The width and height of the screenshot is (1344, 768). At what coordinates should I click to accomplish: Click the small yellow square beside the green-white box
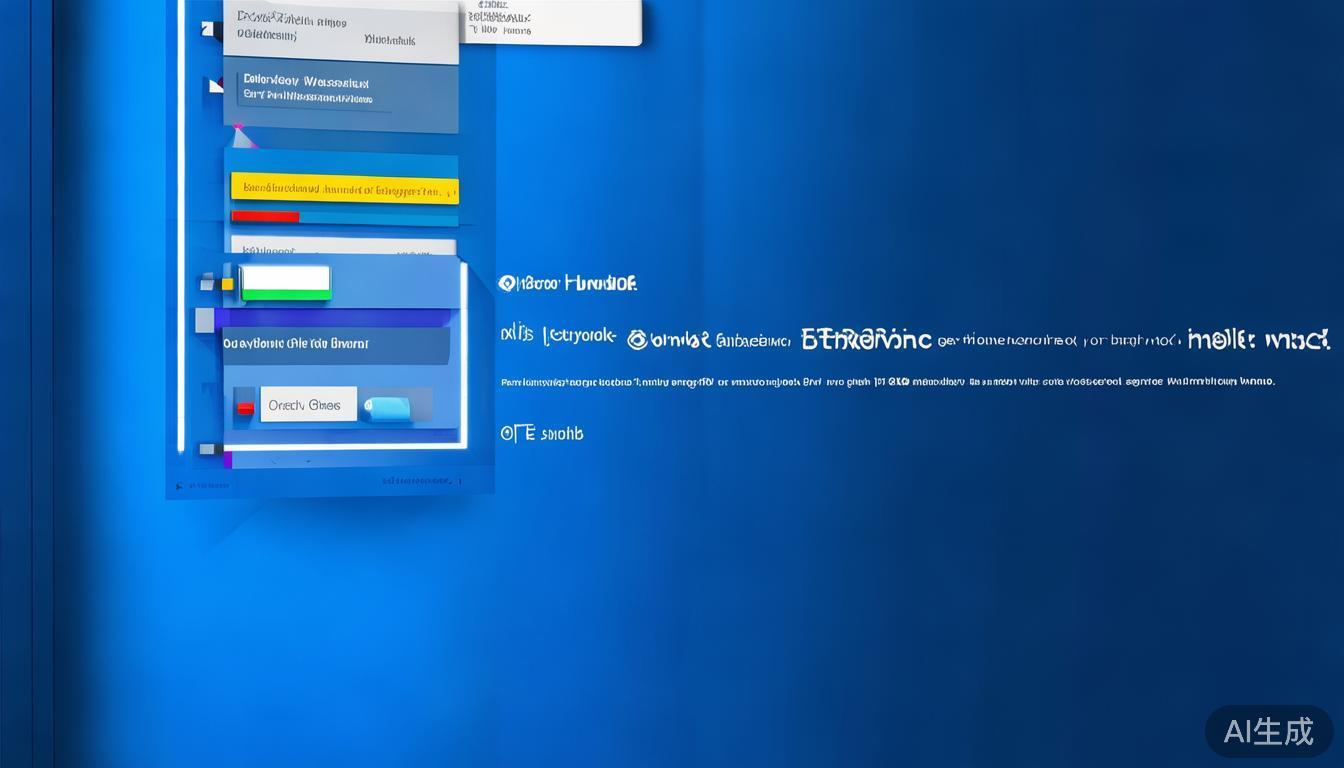227,284
